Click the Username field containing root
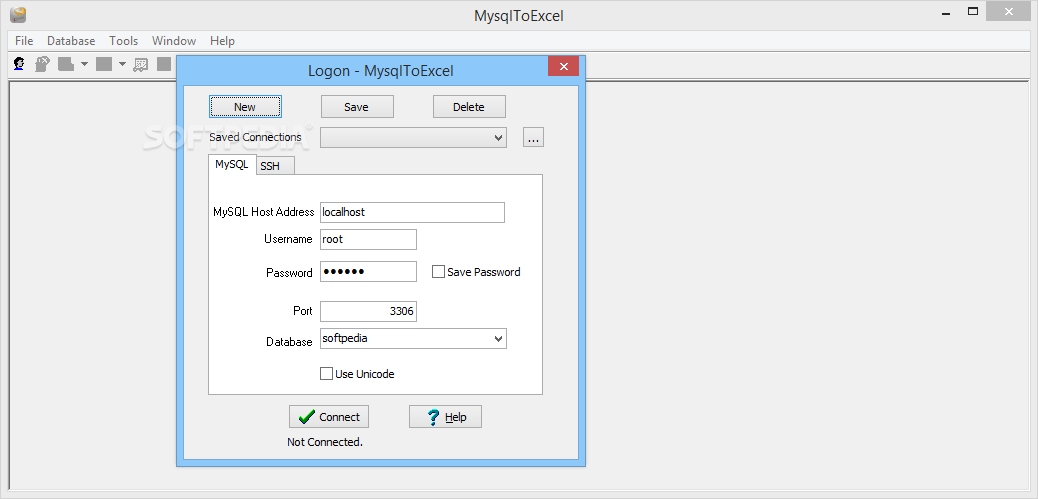Viewport: 1038px width, 499px height. pos(369,240)
